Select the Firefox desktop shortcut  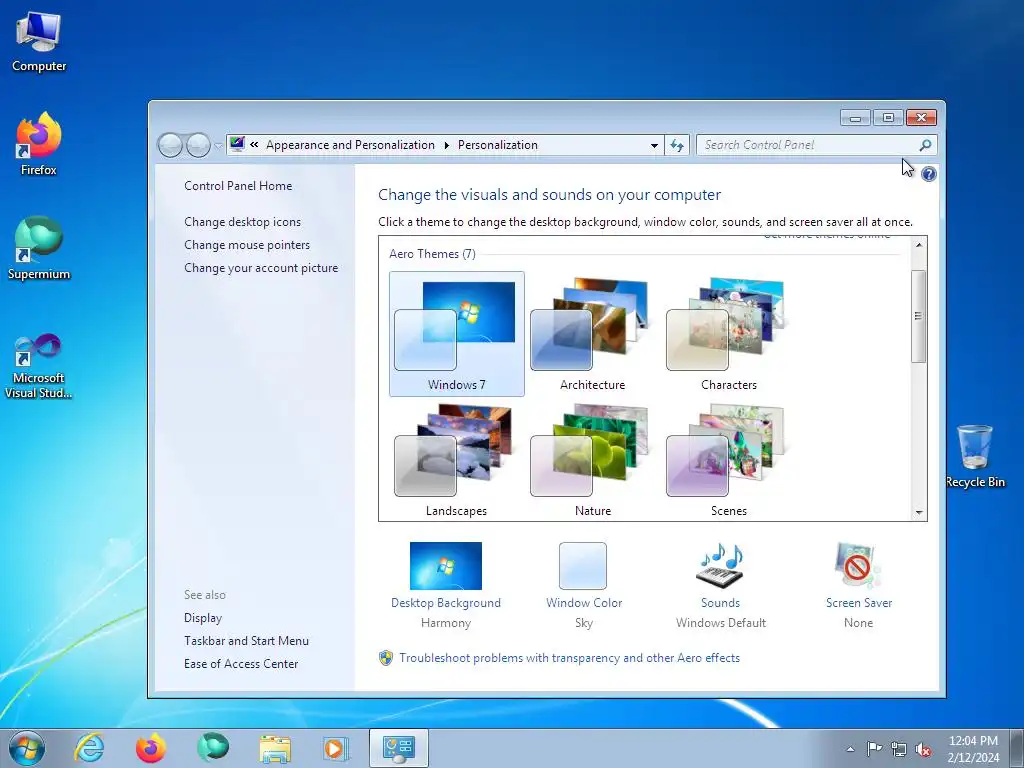(39, 144)
